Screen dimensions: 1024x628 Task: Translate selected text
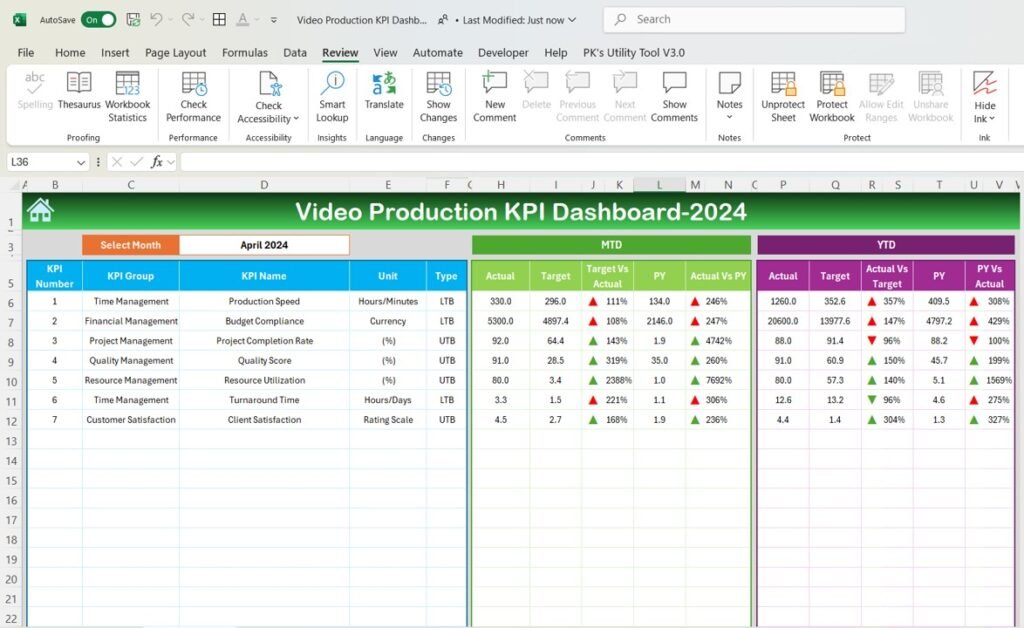(384, 95)
